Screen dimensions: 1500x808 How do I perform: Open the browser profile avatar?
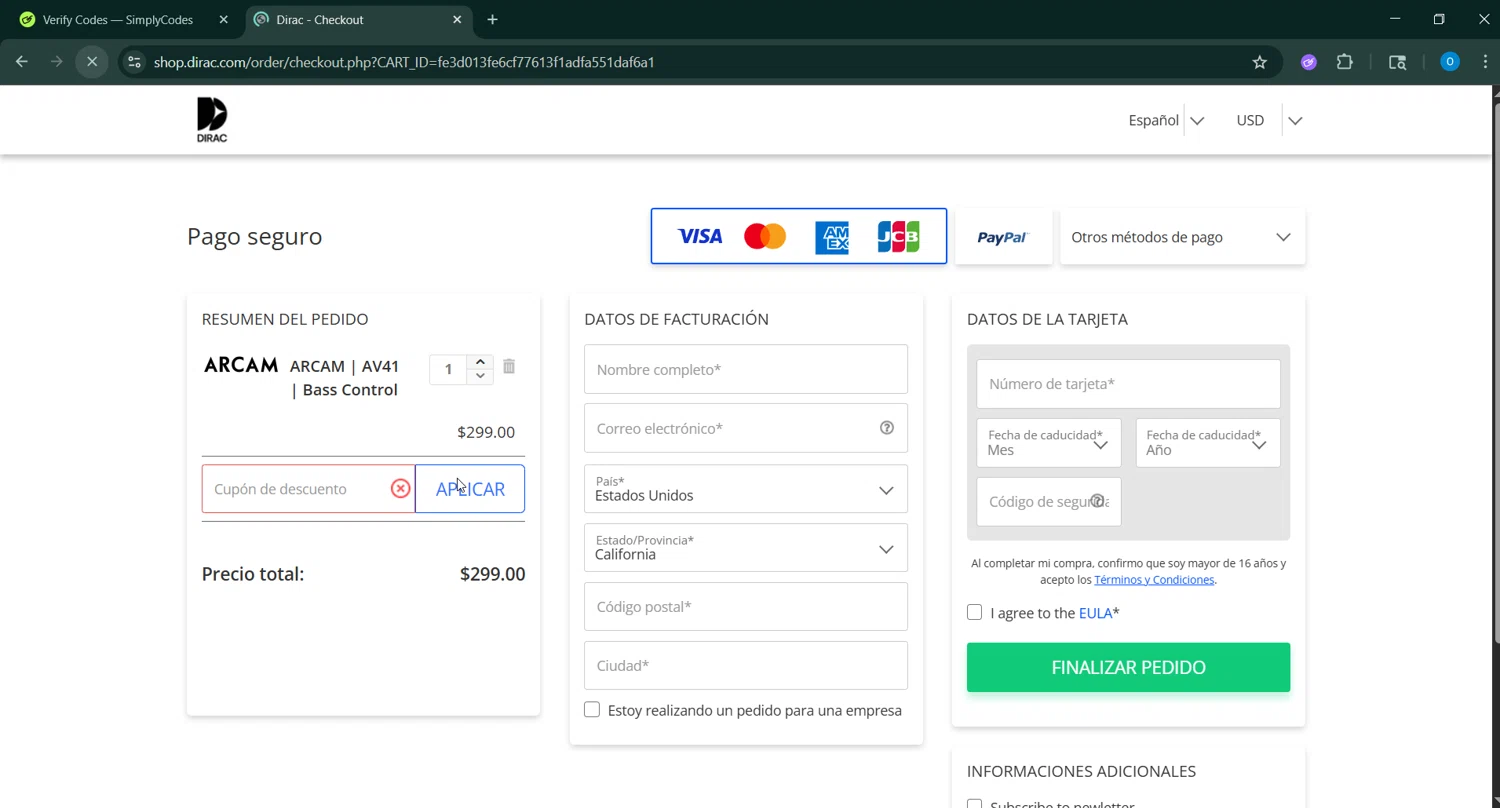click(x=1450, y=62)
